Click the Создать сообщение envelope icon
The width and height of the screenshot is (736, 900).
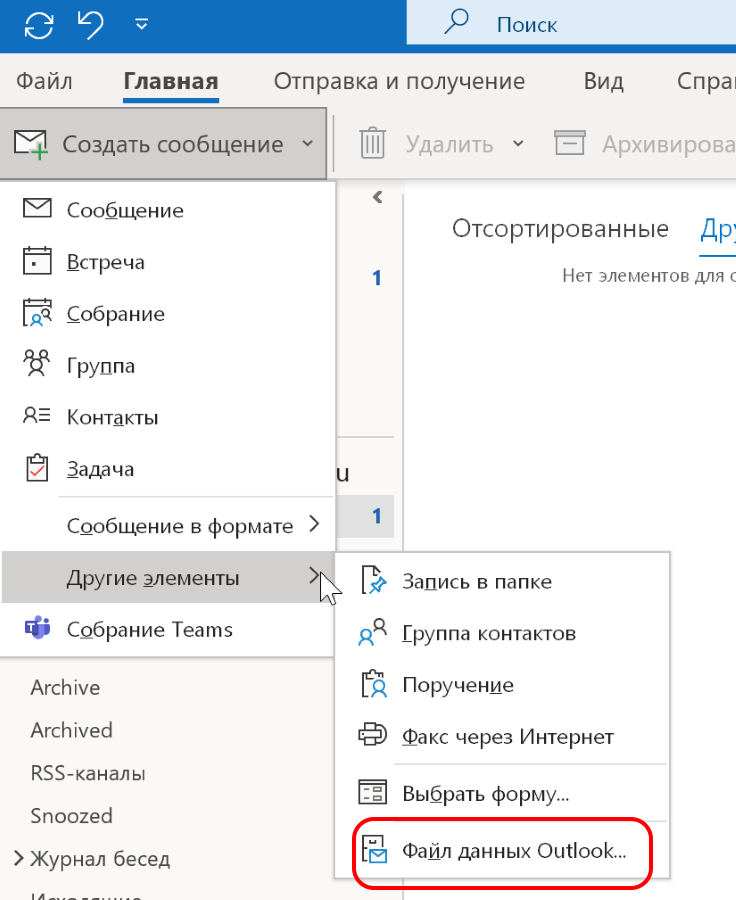point(30,144)
